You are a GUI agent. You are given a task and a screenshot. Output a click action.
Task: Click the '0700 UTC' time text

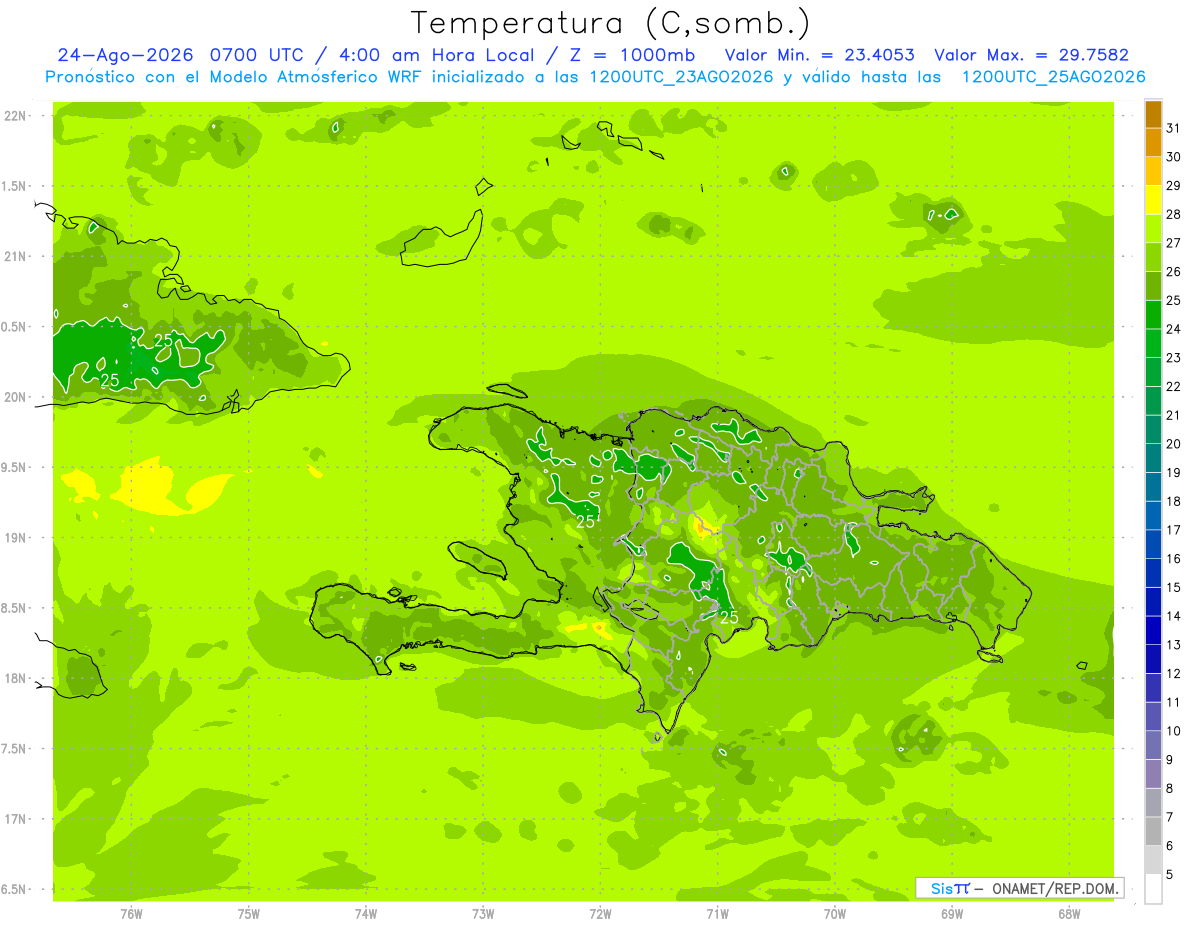pos(260,55)
